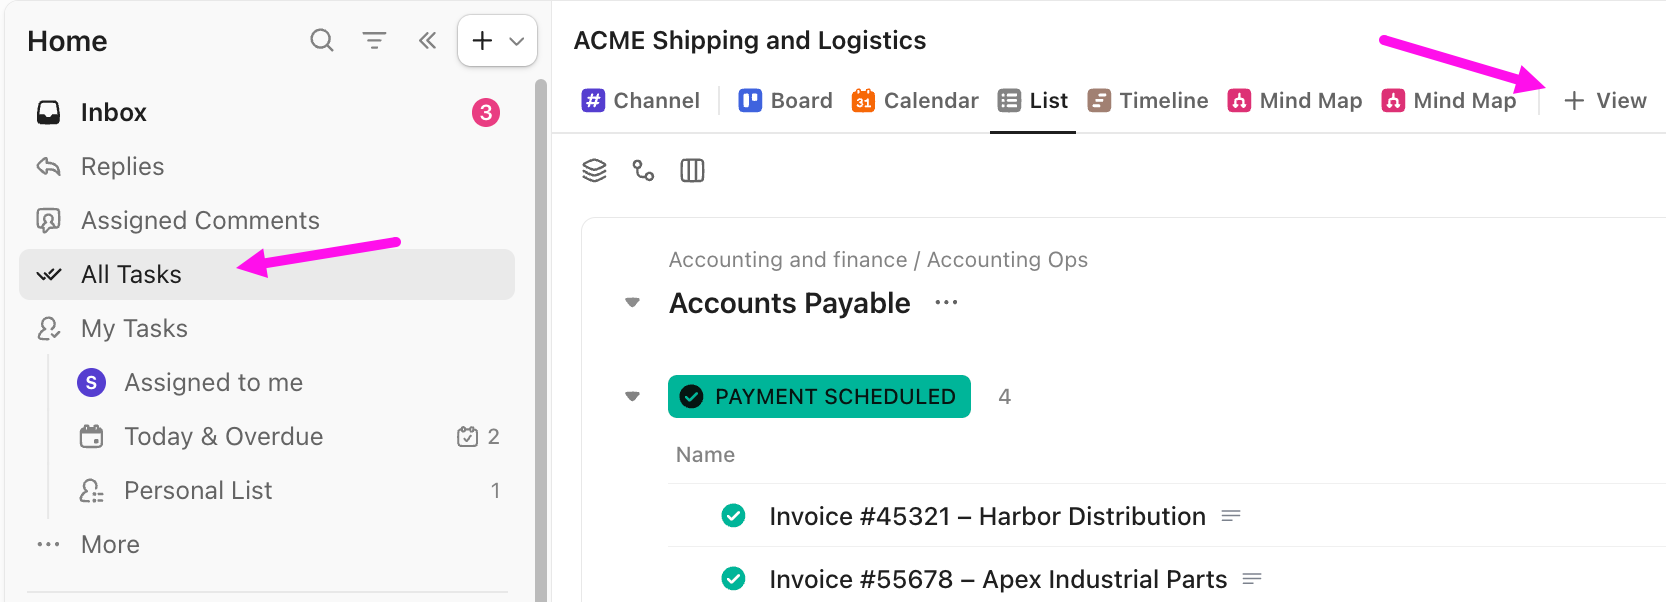Collapse the Accounts Payable list

632,303
